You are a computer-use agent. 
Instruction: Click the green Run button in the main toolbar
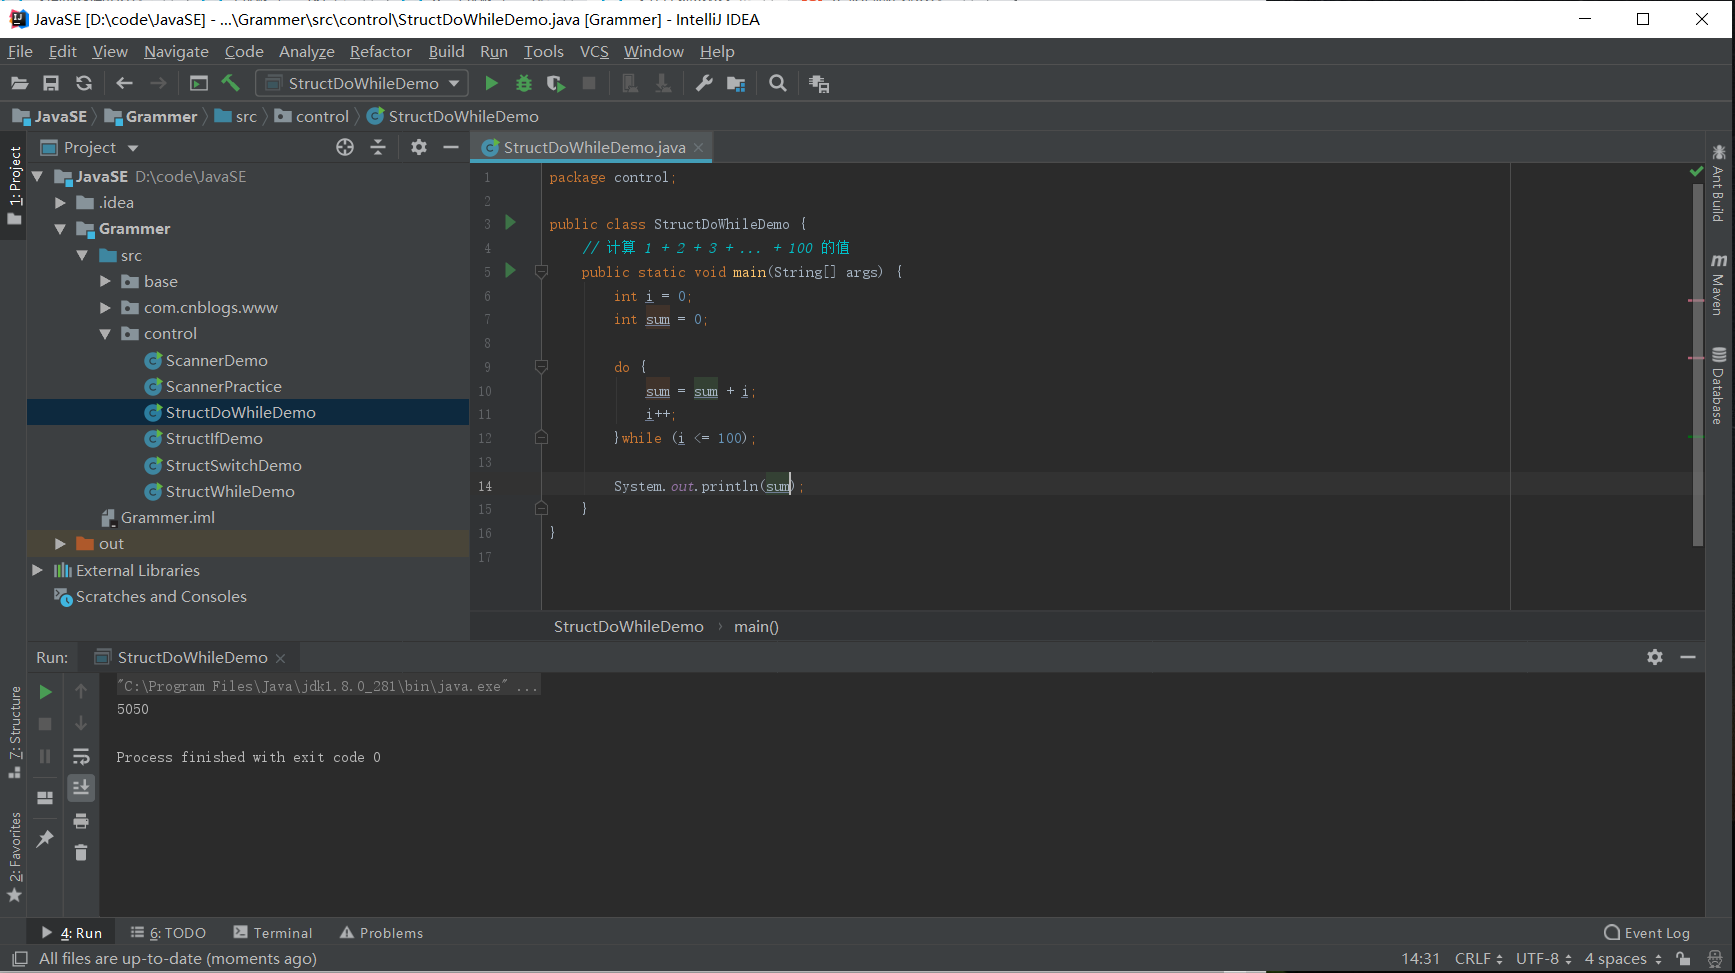click(x=491, y=84)
